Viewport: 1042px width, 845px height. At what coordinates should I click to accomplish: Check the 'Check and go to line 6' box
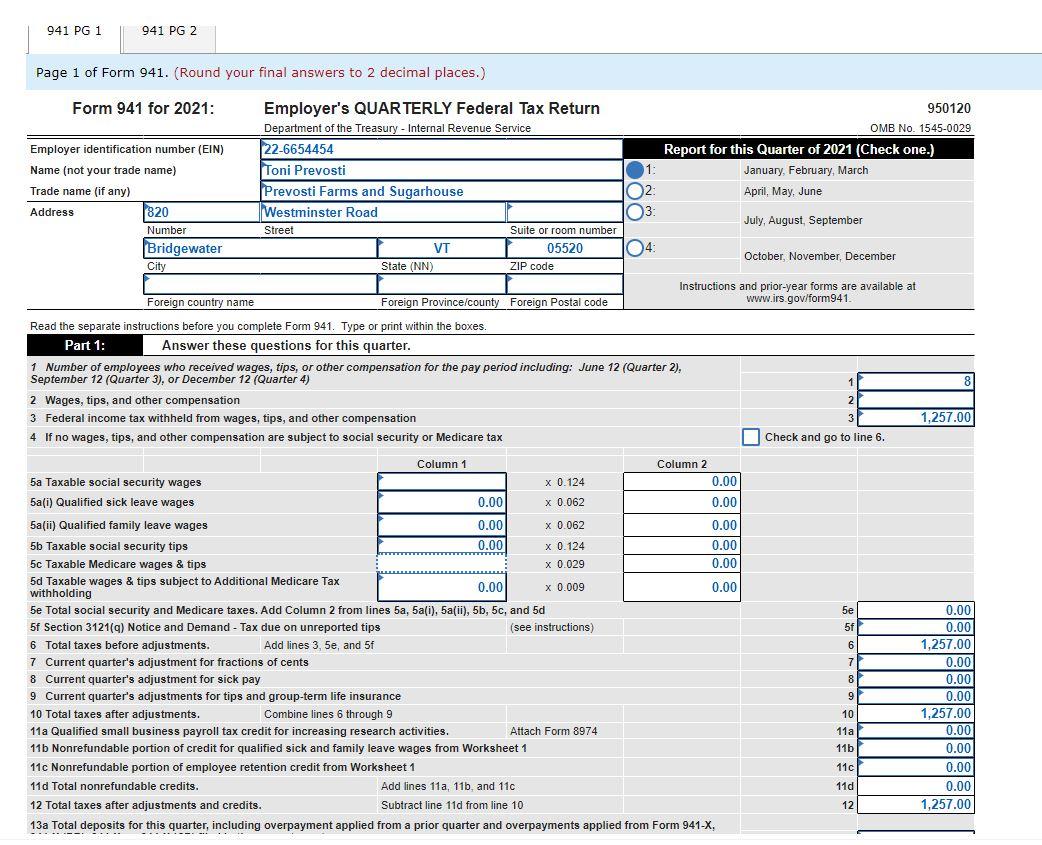point(751,435)
